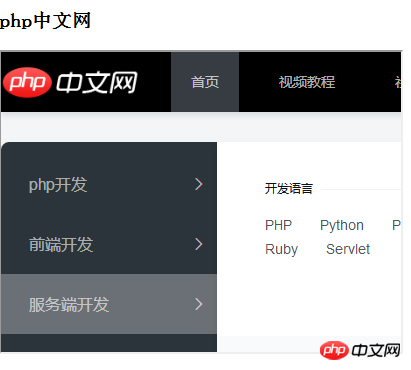Screen dimensions: 411x370
Task: Expand the 服务端开发 chevron arrow
Action: (199, 304)
